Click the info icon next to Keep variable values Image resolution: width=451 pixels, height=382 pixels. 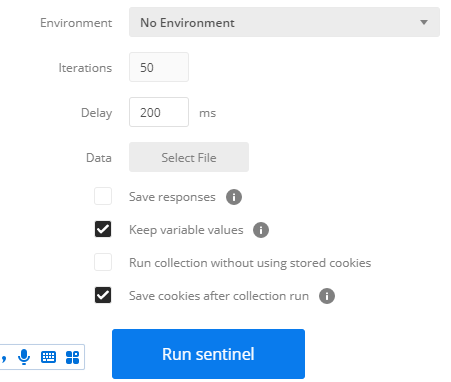click(x=261, y=230)
